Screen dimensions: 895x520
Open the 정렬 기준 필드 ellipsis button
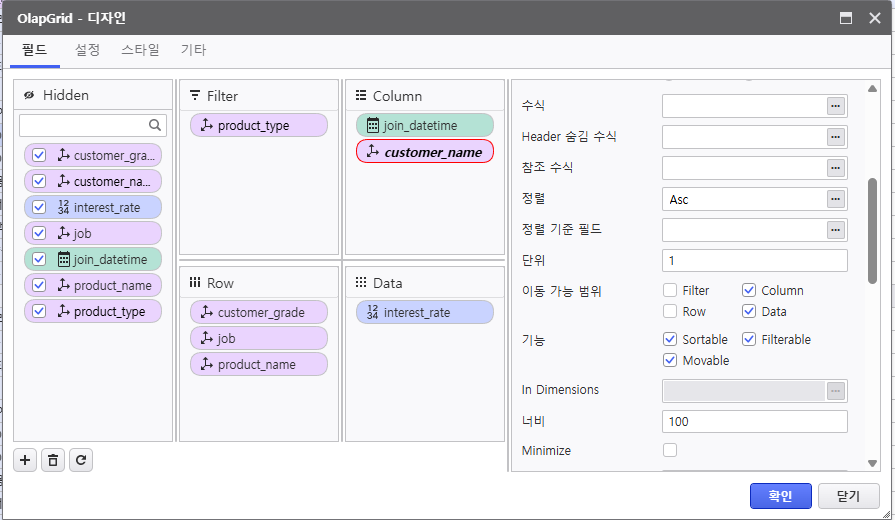(x=836, y=230)
